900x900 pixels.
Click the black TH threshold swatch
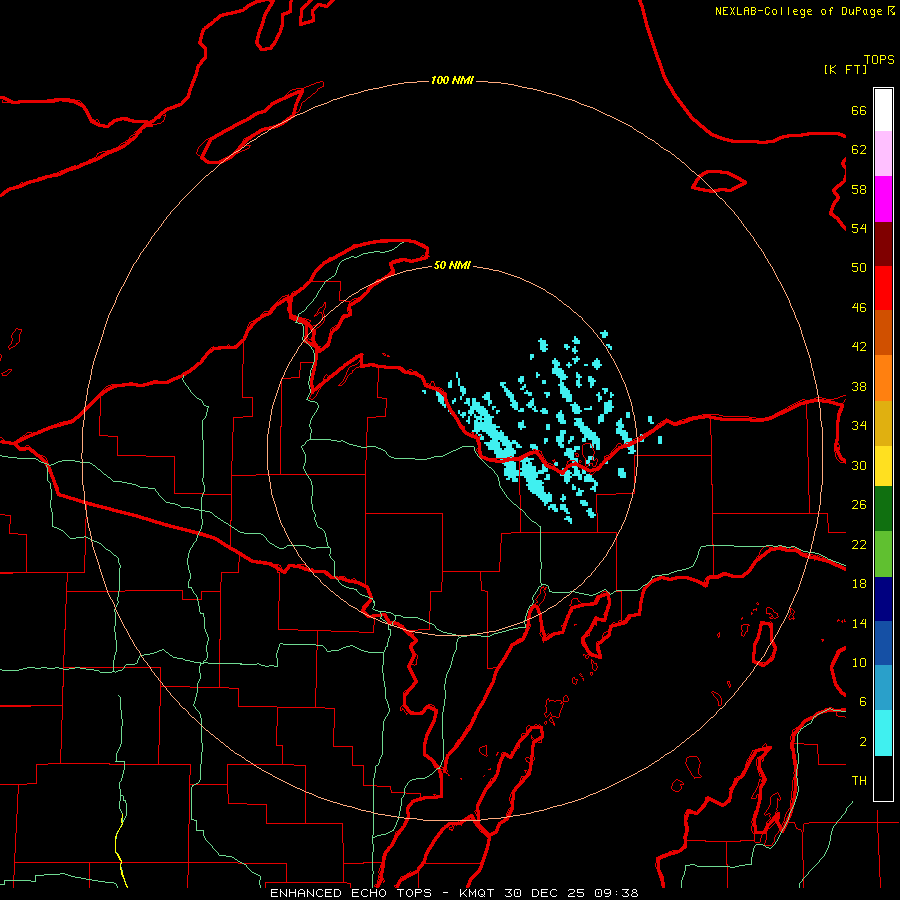[x=883, y=778]
